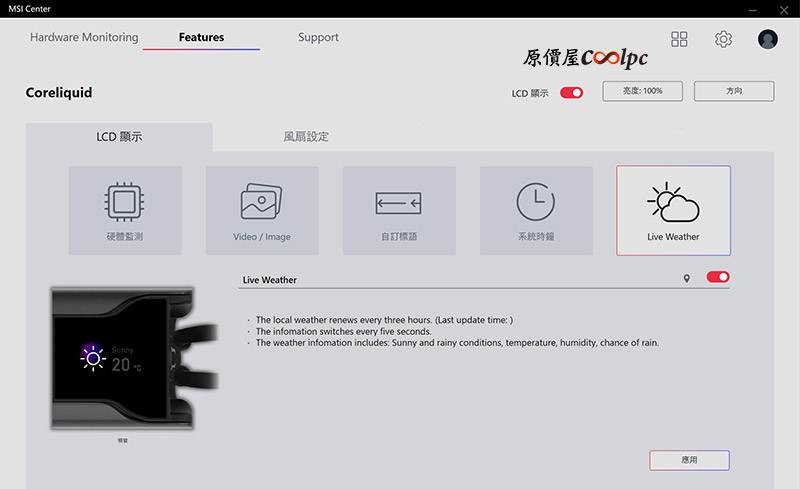
Task: Click the 亮度: 100% brightness button
Action: point(642,91)
